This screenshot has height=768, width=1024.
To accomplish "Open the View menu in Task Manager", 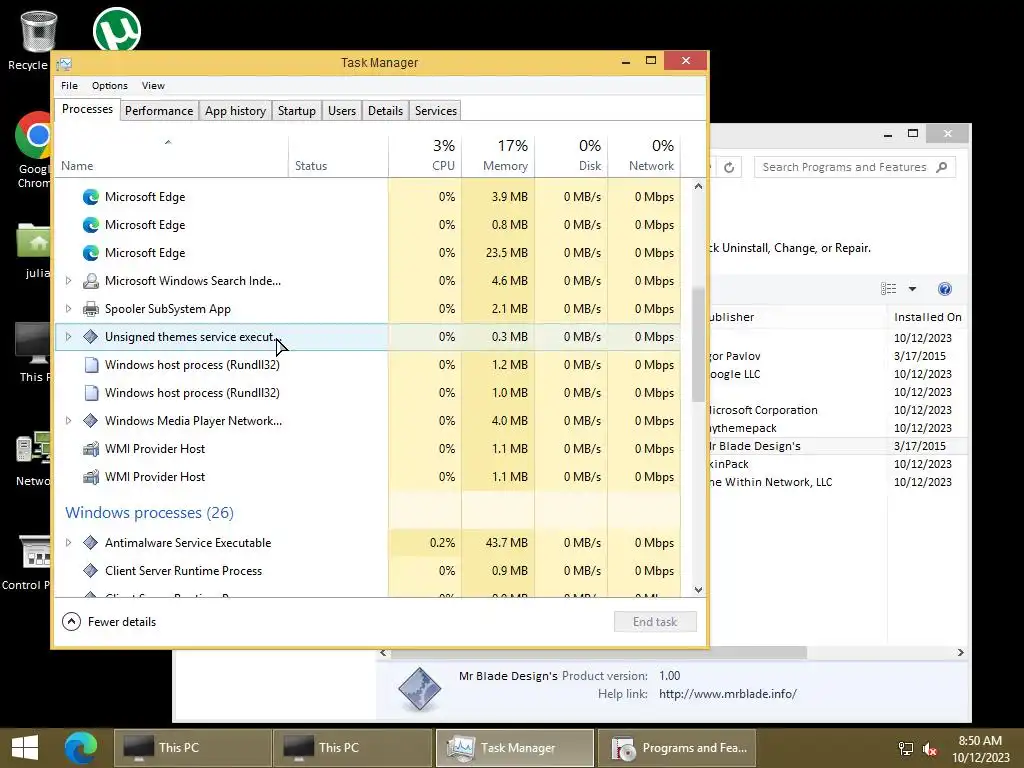I will (153, 86).
